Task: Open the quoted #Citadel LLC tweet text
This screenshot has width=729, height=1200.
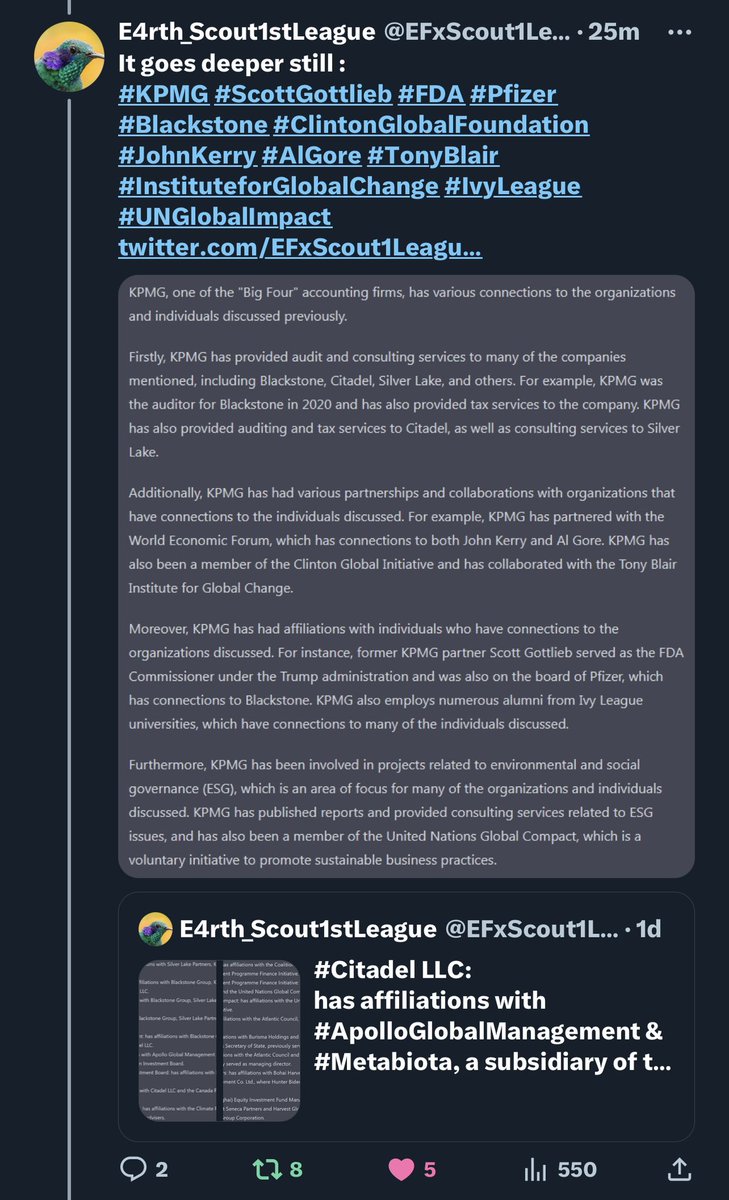Action: [x=488, y=1029]
